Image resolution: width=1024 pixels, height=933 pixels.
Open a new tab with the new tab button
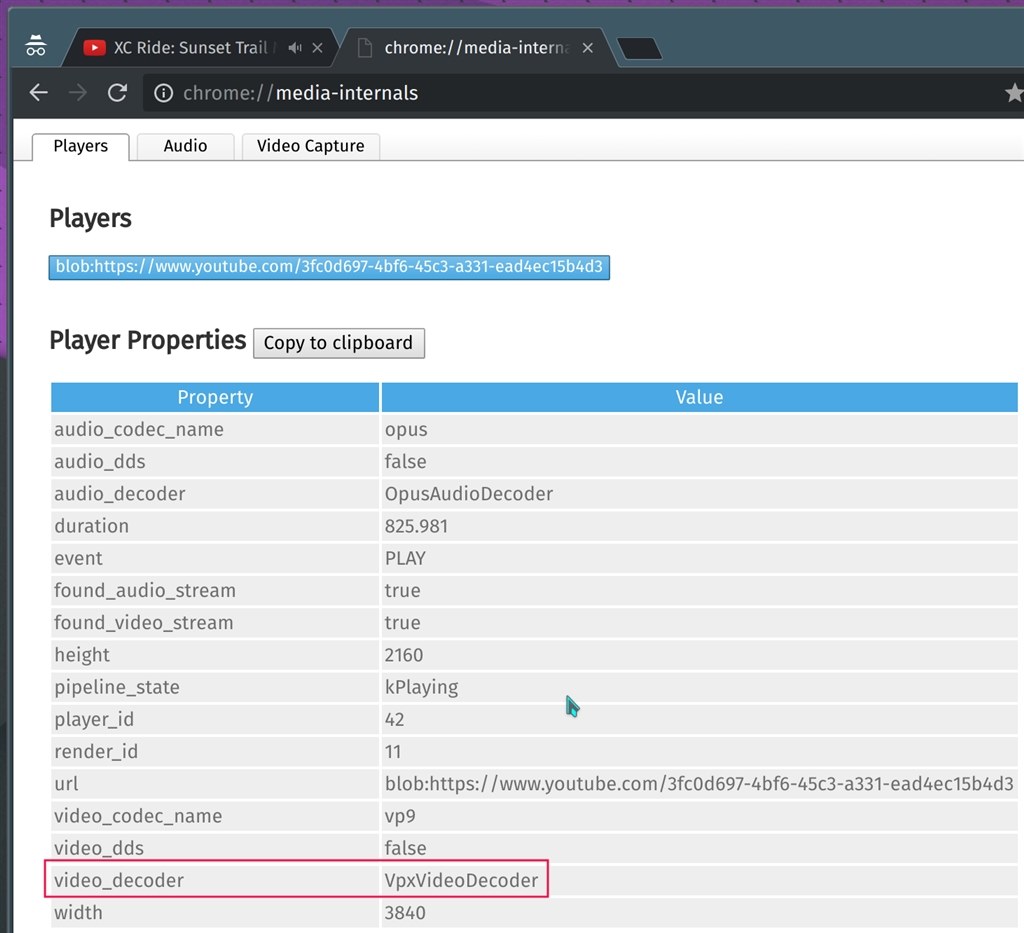638,48
